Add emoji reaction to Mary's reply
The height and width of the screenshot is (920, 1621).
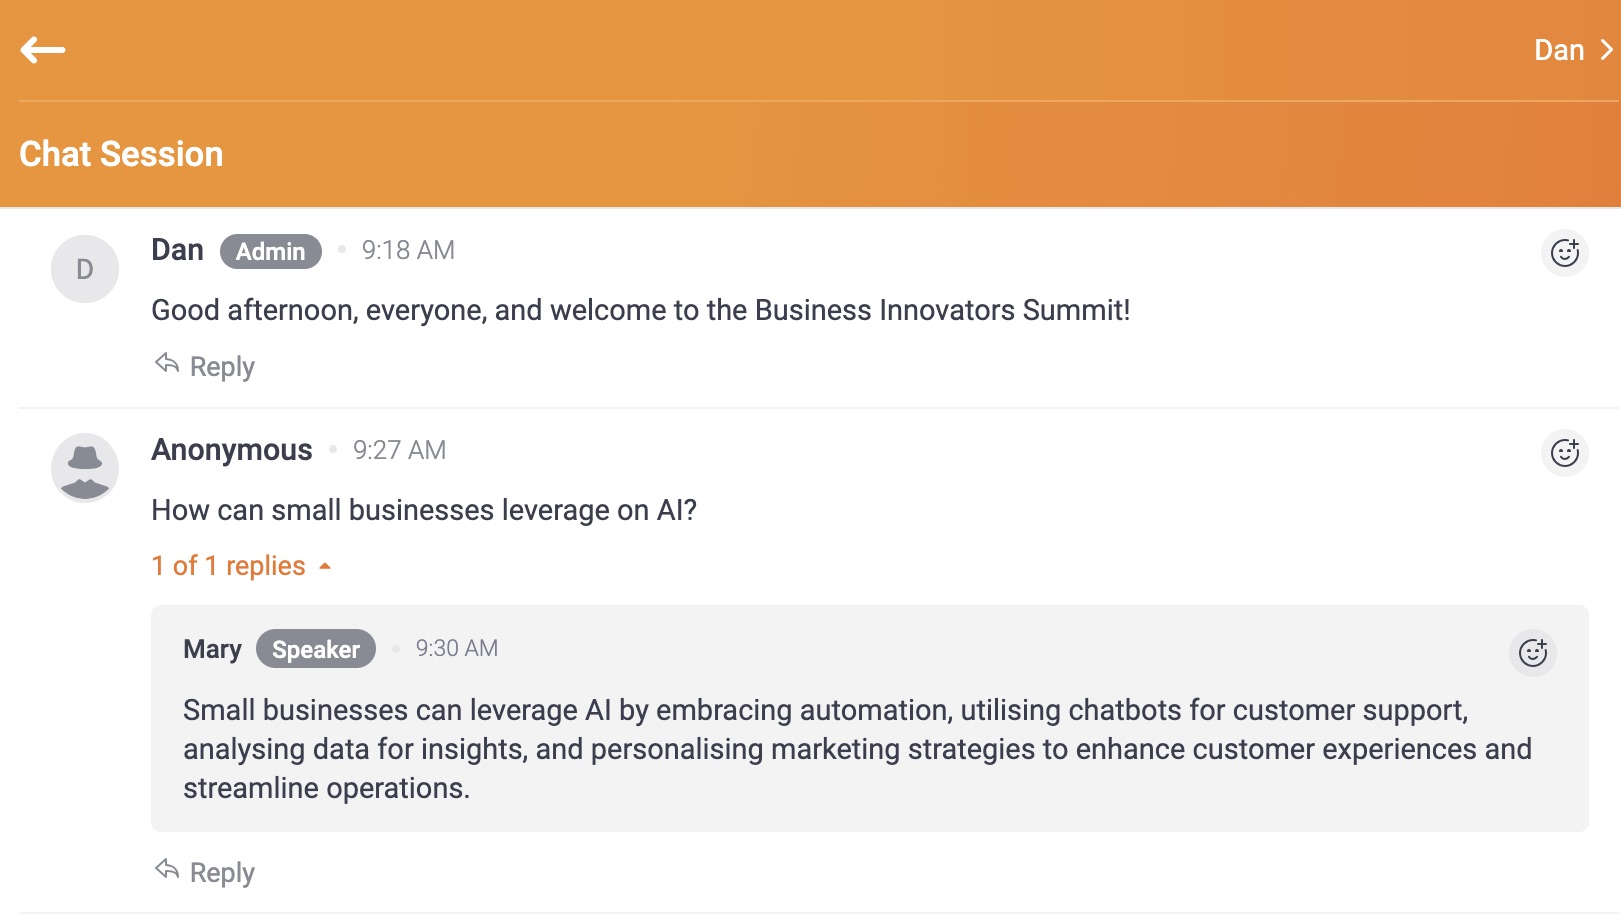pos(1532,653)
